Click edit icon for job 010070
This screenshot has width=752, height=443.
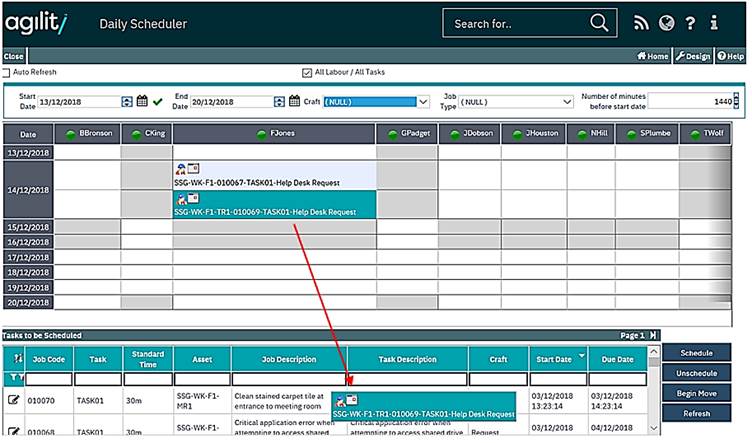click(14, 401)
